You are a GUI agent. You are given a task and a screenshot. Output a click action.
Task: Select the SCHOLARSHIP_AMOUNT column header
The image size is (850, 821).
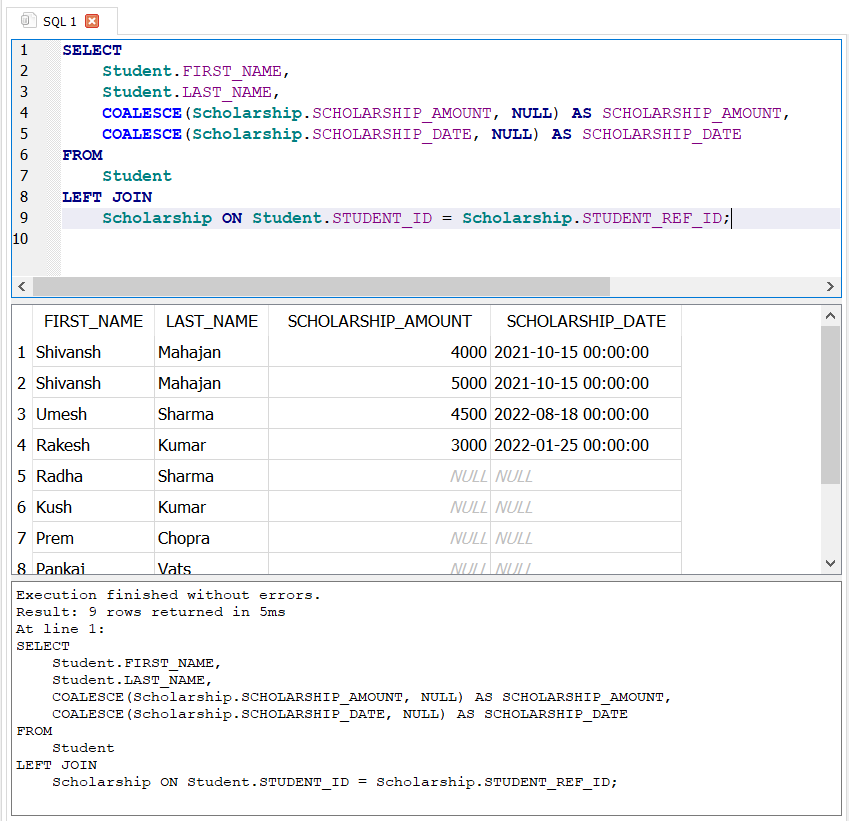tap(379, 321)
